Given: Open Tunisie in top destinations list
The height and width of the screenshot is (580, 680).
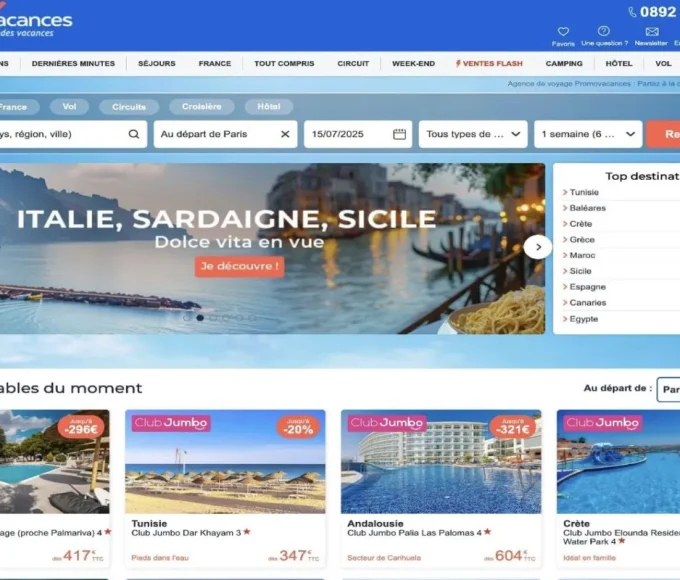Looking at the screenshot, I should pos(584,192).
